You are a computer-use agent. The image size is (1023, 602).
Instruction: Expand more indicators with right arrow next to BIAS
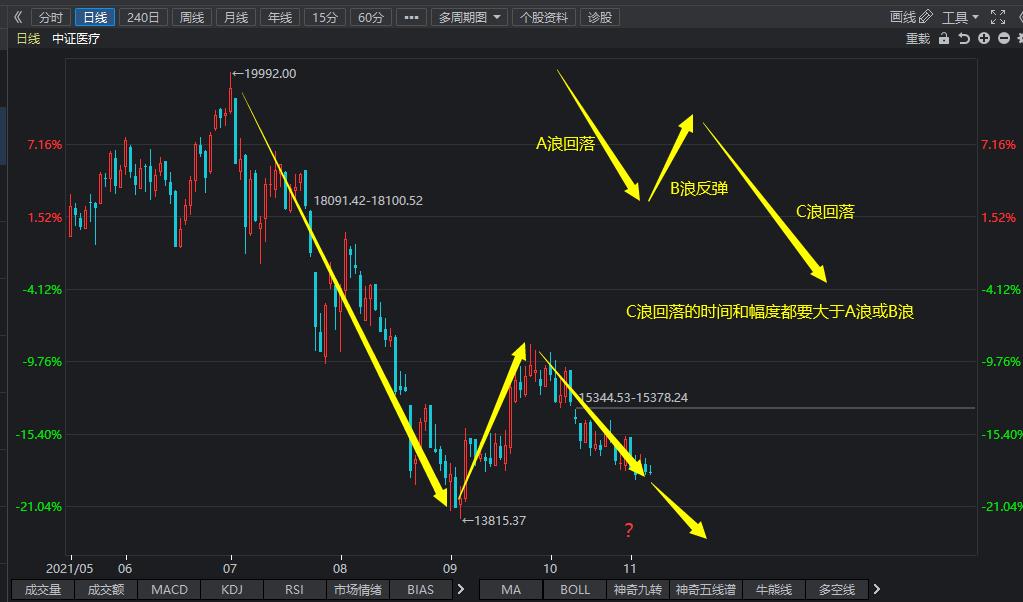[460, 589]
